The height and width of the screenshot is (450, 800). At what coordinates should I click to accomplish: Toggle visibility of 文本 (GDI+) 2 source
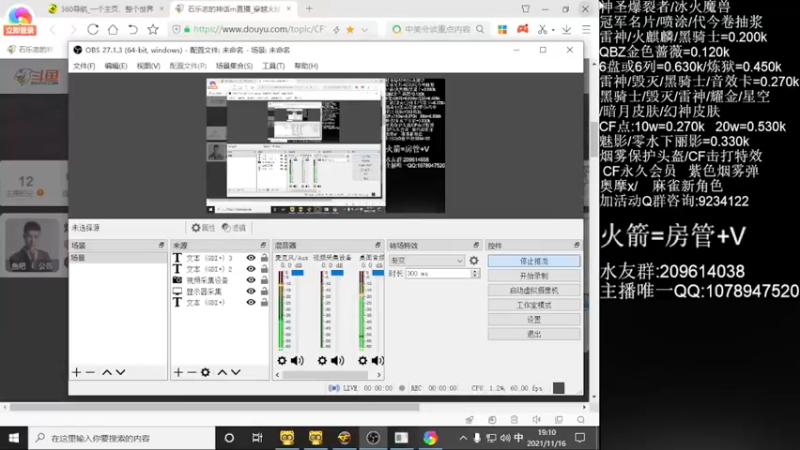[251, 269]
